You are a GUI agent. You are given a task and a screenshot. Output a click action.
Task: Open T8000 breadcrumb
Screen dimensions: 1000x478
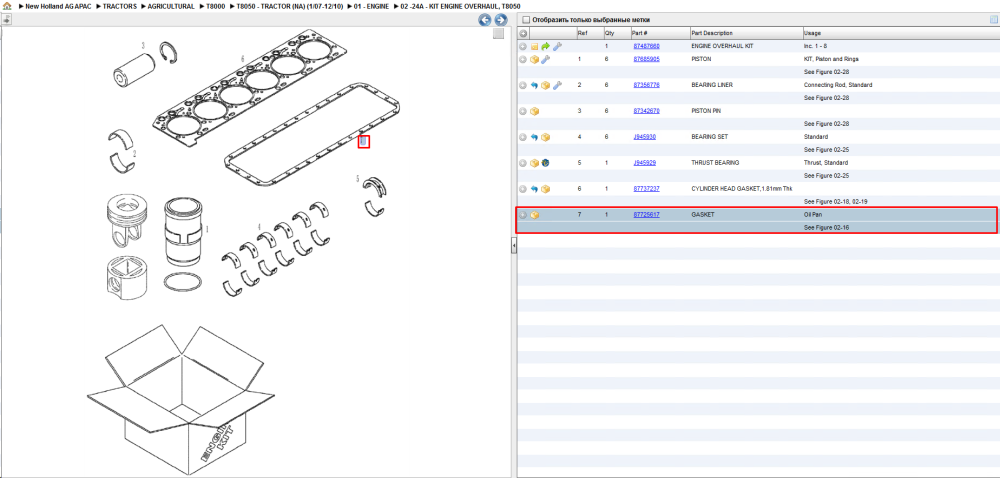click(215, 6)
